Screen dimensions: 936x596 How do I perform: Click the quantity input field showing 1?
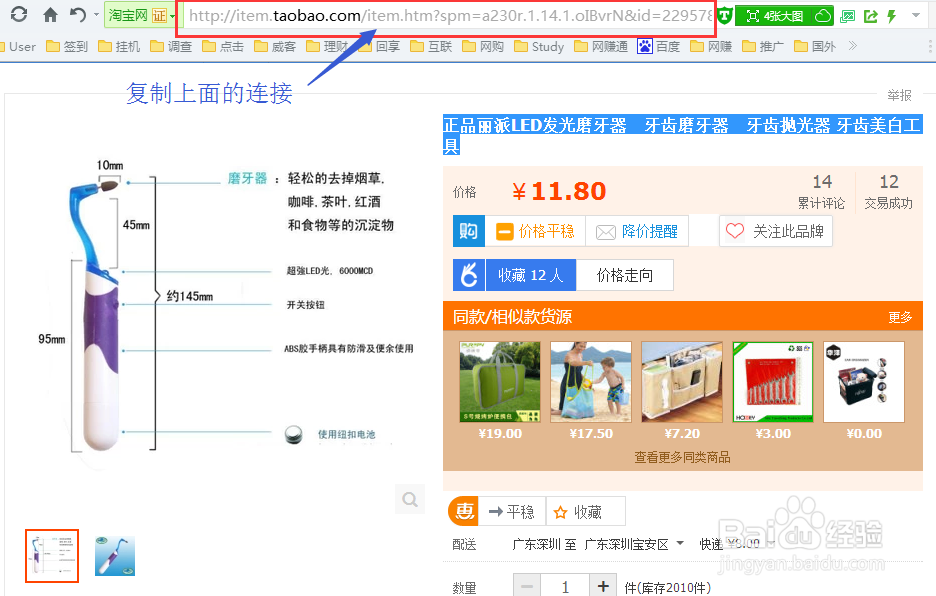[x=565, y=586]
